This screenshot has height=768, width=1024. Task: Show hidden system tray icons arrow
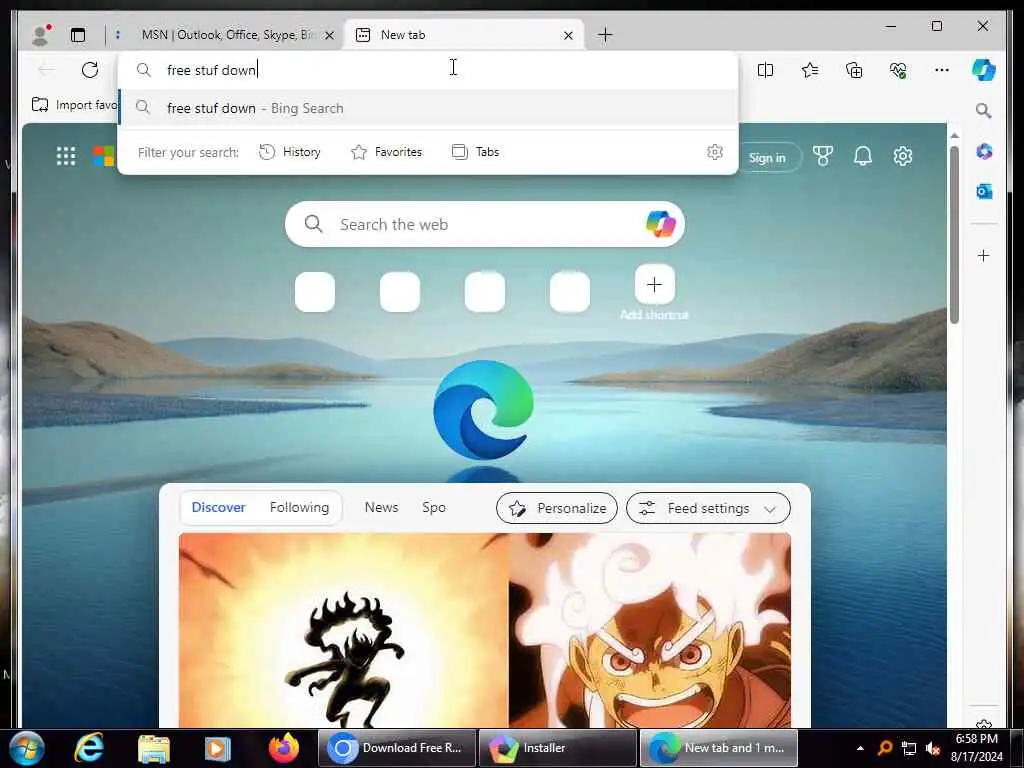pyautogui.click(x=860, y=748)
